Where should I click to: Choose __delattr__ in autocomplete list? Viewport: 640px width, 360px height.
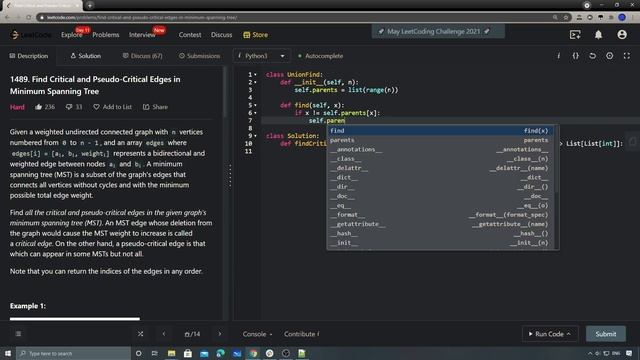click(440, 168)
